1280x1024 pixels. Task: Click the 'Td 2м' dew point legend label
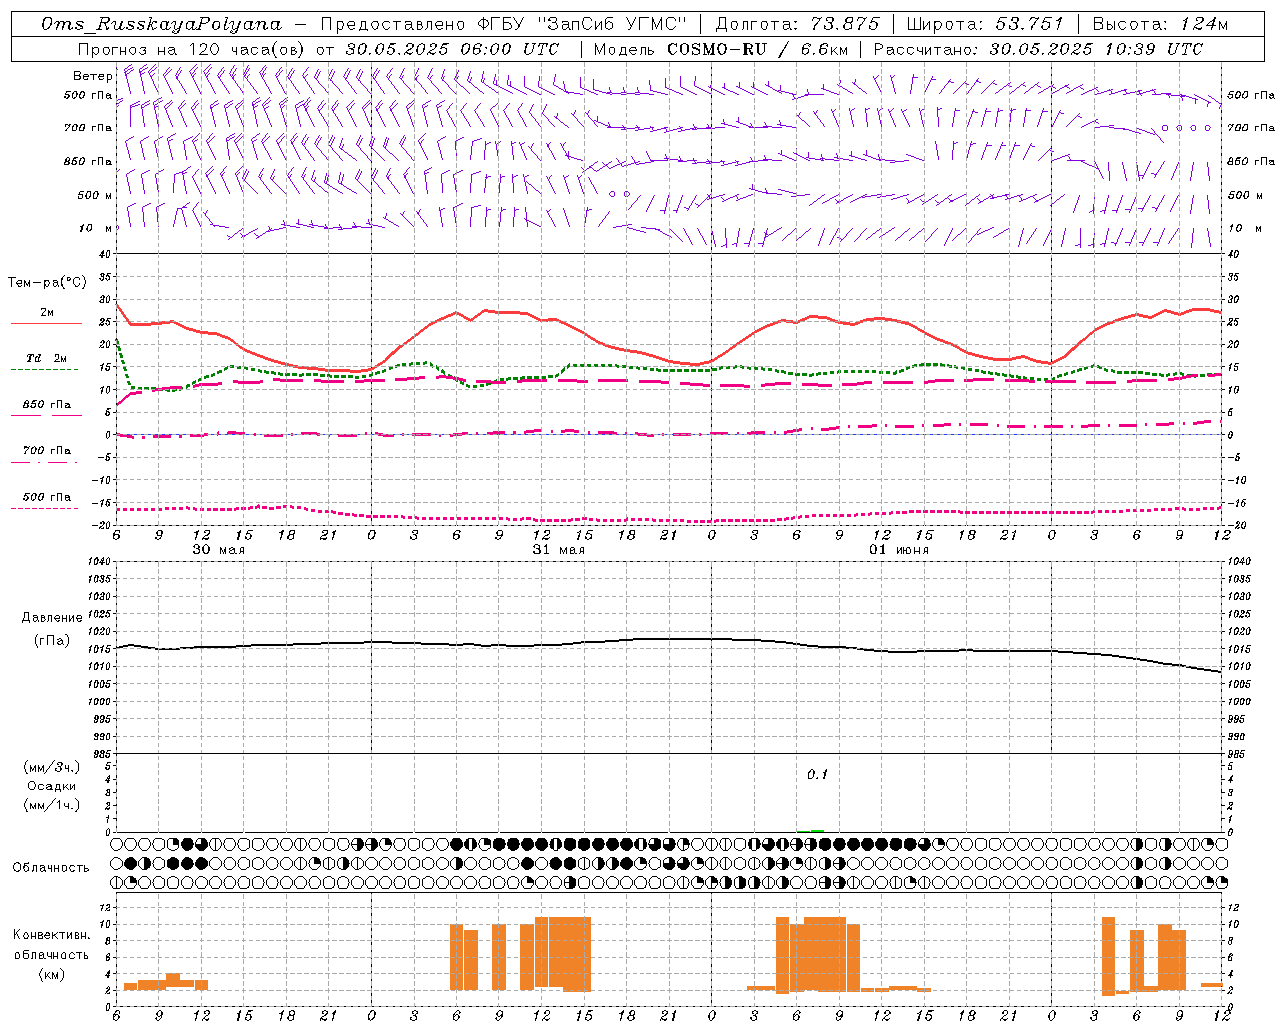(x=46, y=358)
